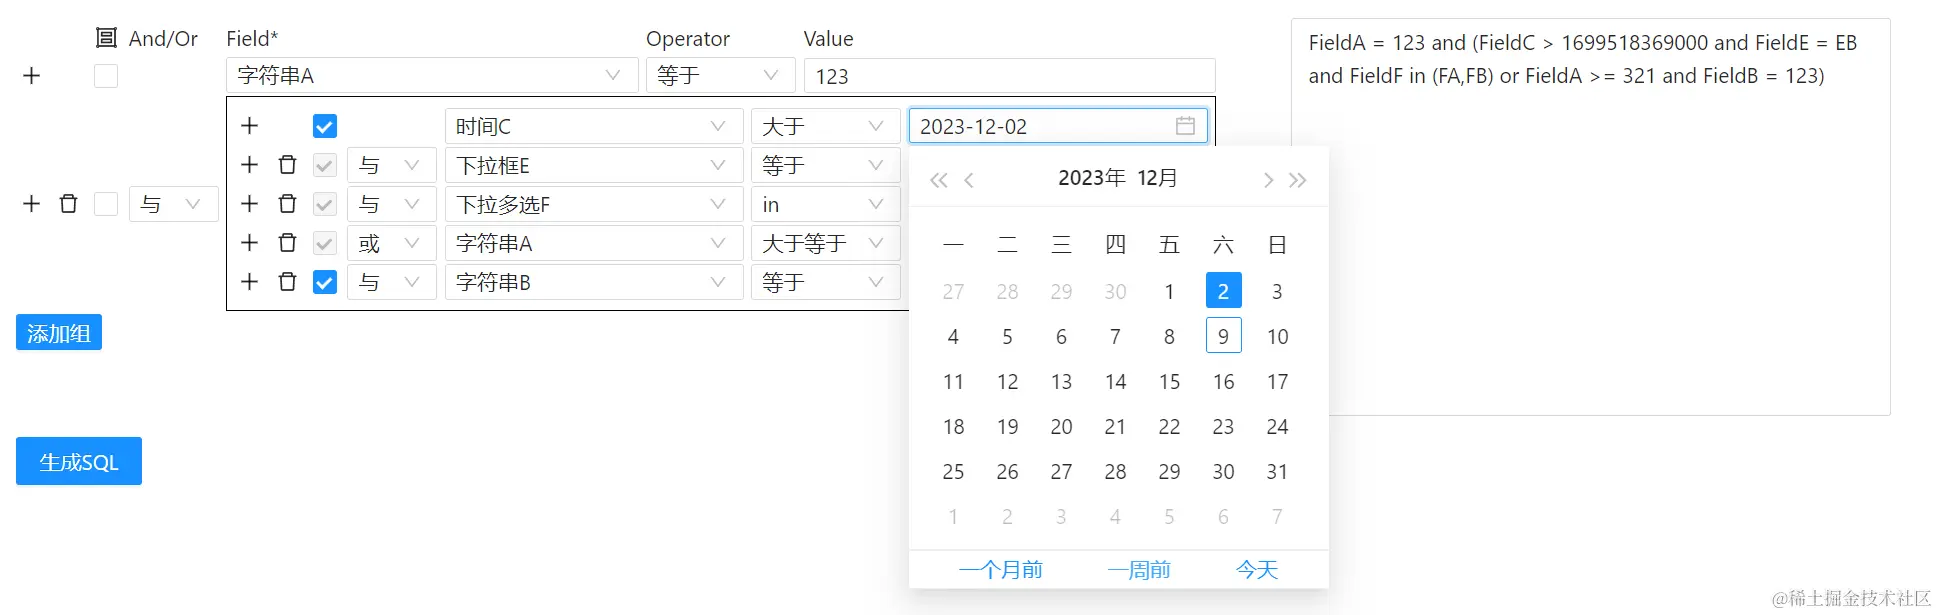Click the 今天 shortcut link
The height and width of the screenshot is (615, 1938).
tap(1257, 570)
